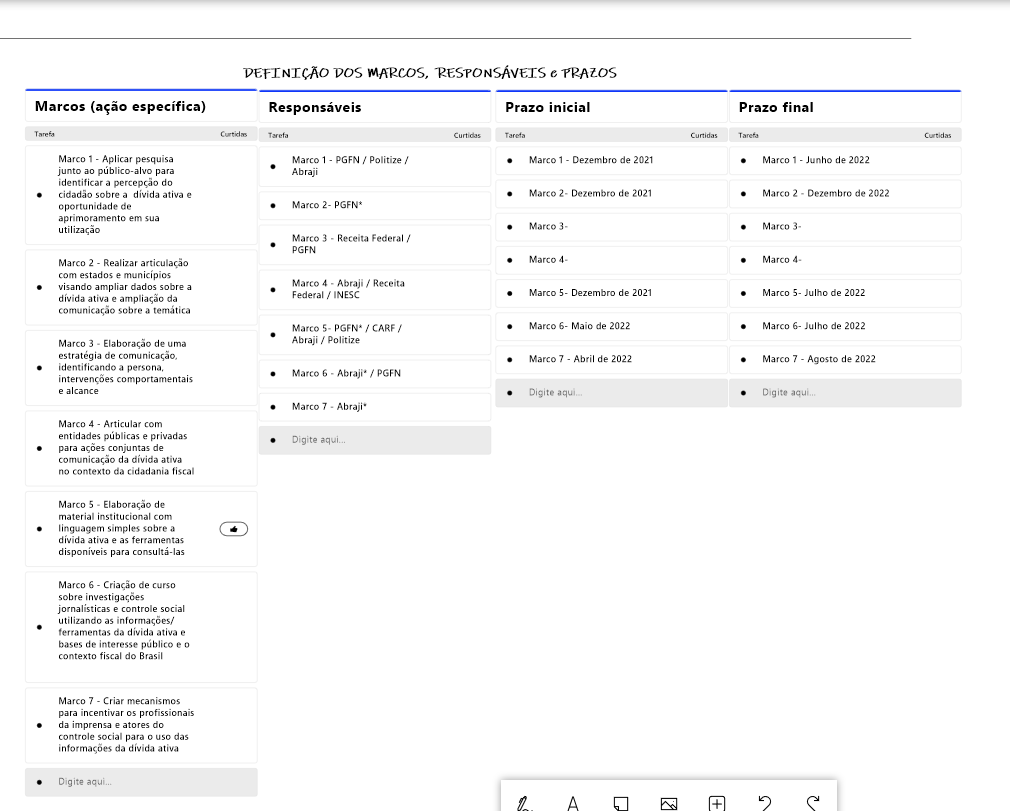Select the 'Marcos (ação específica)' column header

(x=120, y=107)
